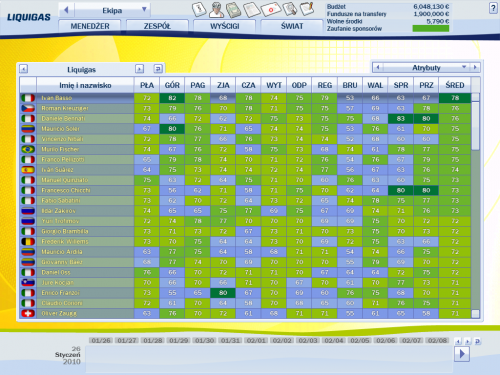Expand the Atrybuty dropdown

pos(464,67)
